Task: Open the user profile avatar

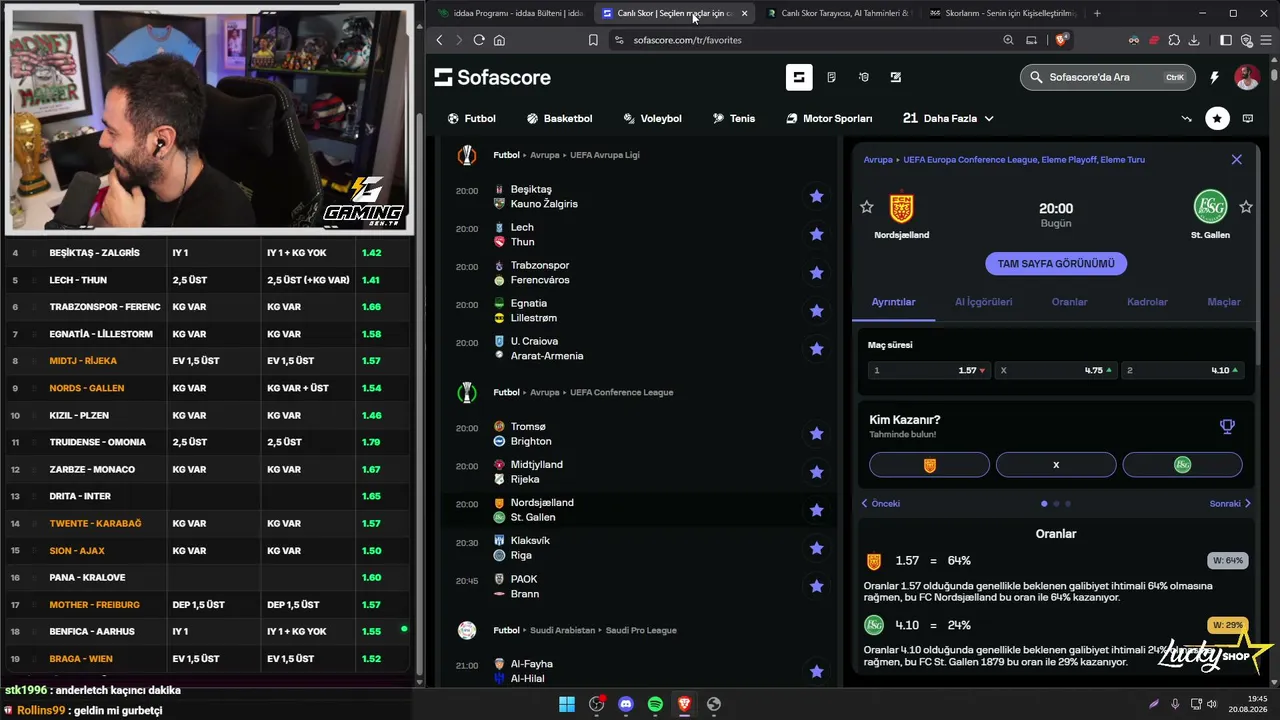Action: [x=1247, y=77]
